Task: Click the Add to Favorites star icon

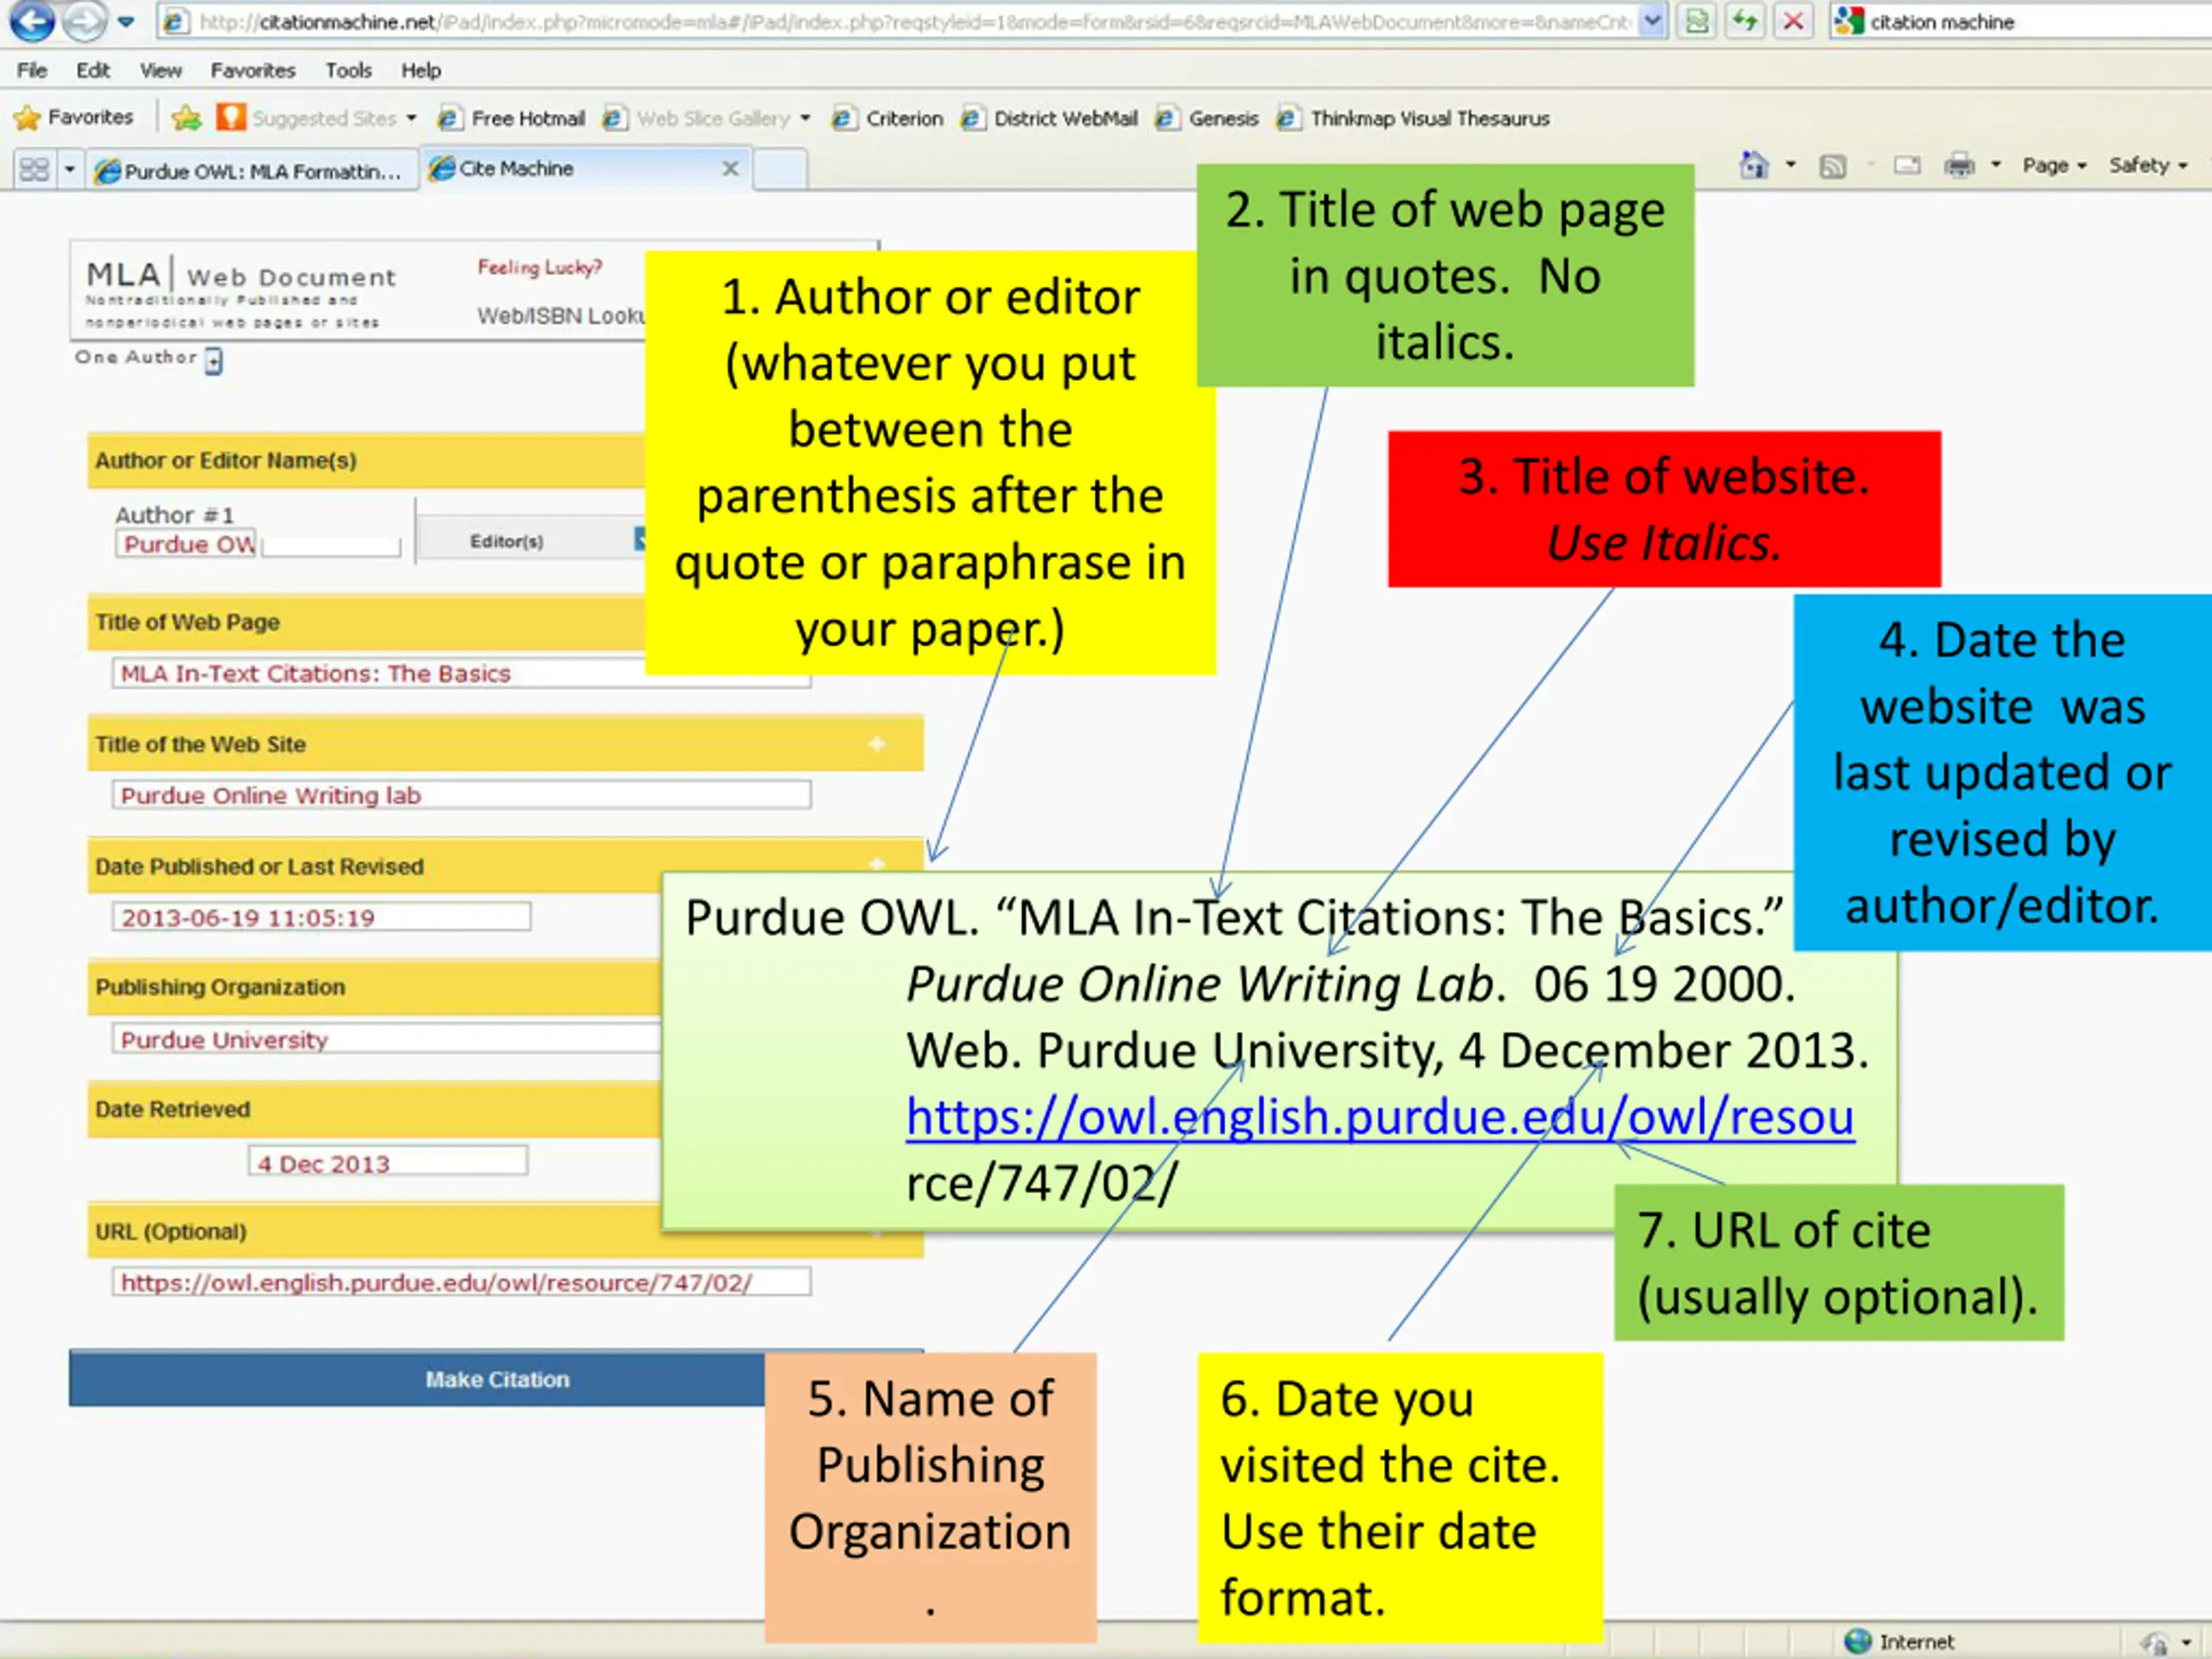Action: 186,118
